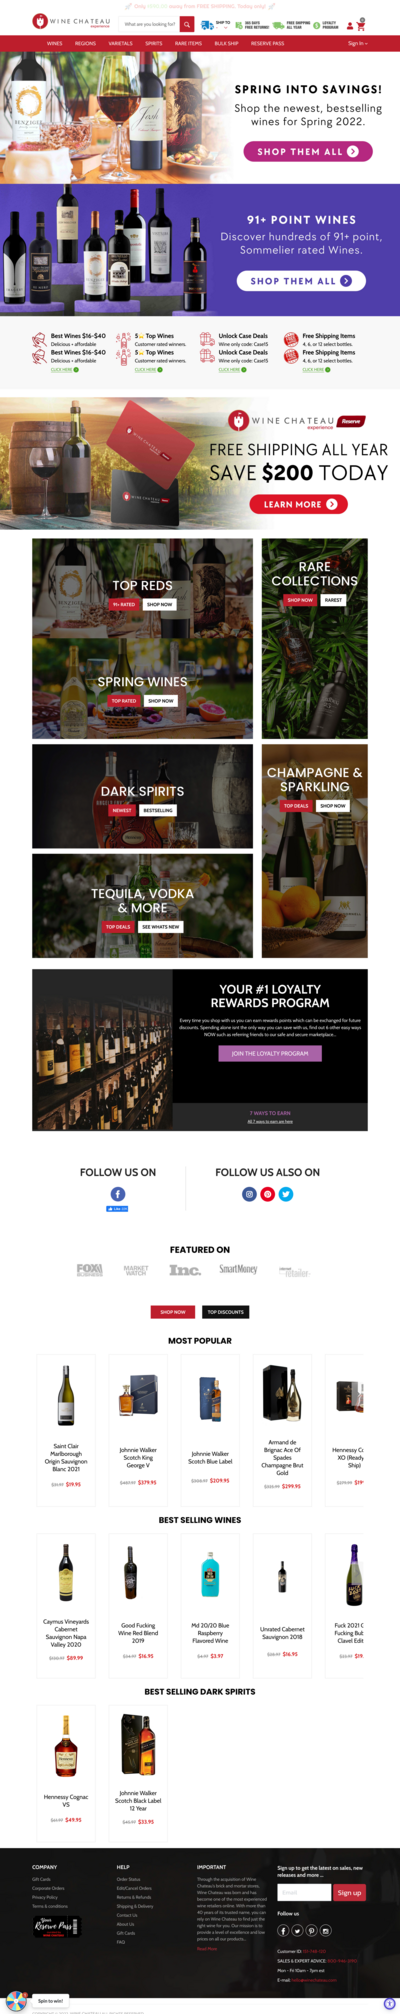Open the Instagram icon under Follow Us Also On

[x=249, y=1194]
